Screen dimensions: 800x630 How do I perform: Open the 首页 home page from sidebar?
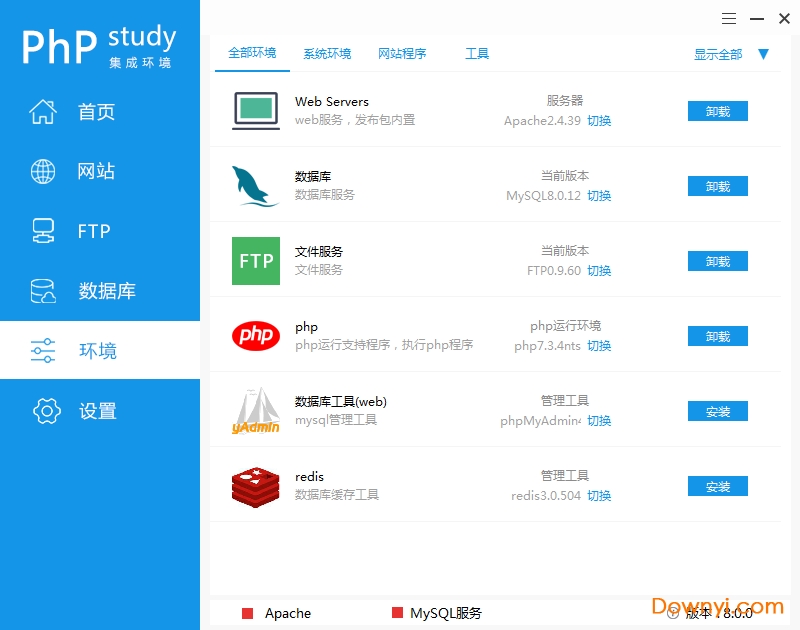click(x=96, y=112)
